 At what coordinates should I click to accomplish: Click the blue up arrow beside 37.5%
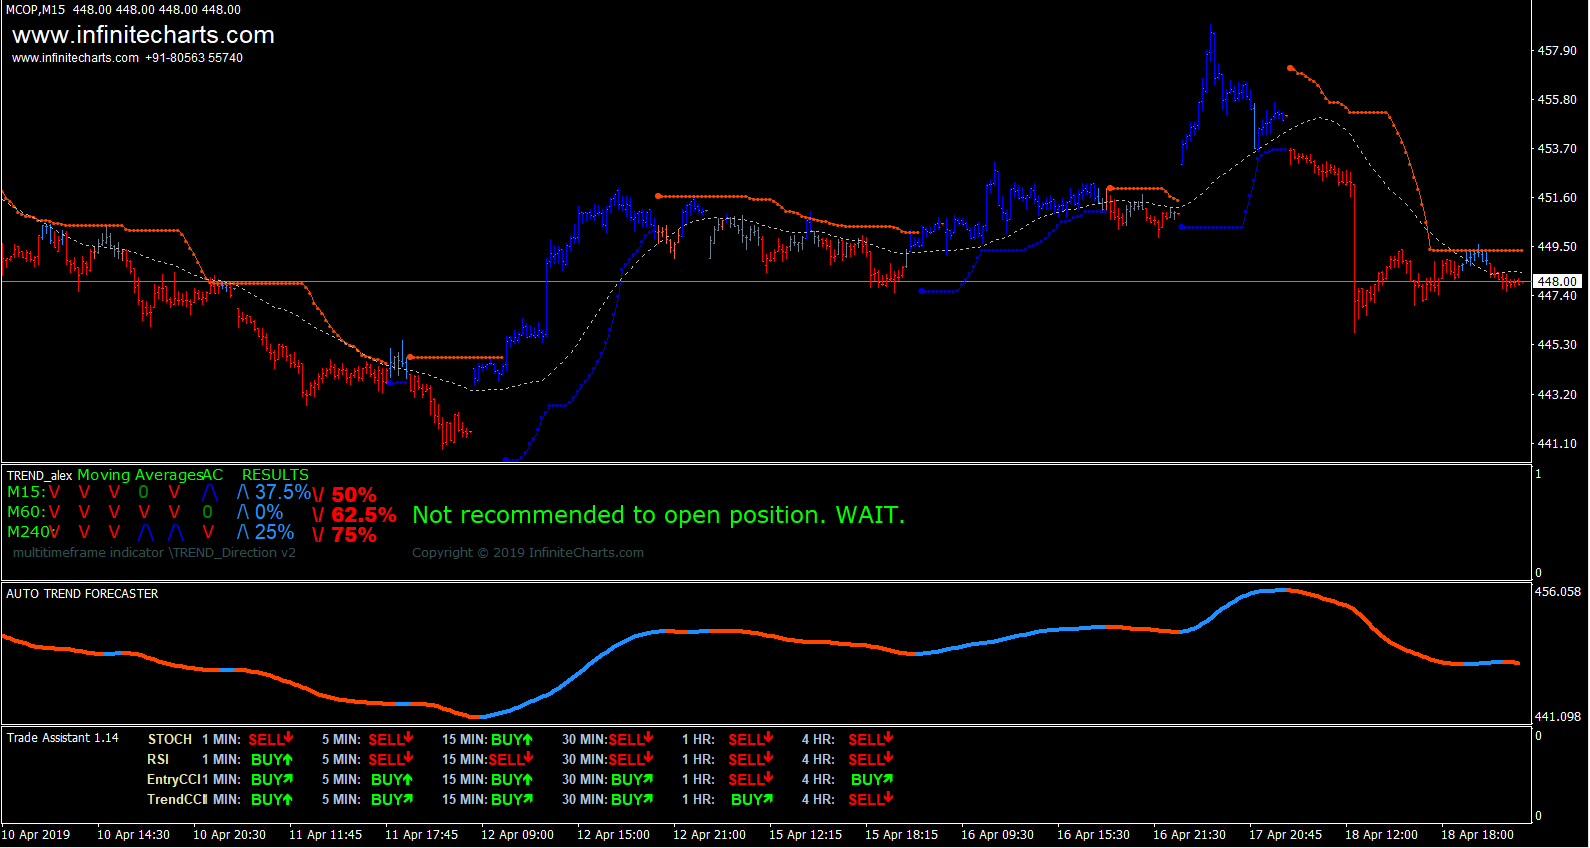[243, 492]
